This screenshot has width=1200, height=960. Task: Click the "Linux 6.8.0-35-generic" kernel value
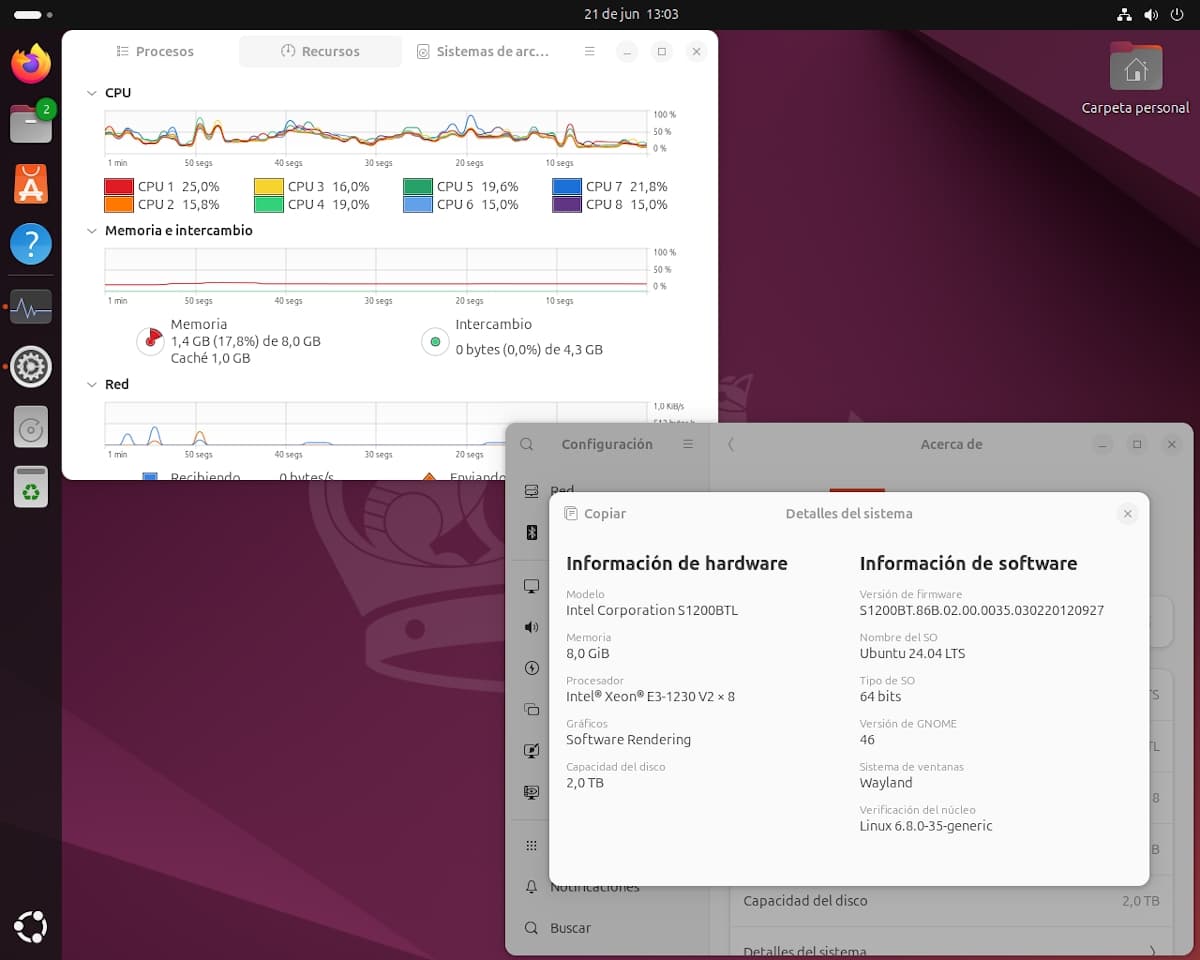(x=926, y=826)
